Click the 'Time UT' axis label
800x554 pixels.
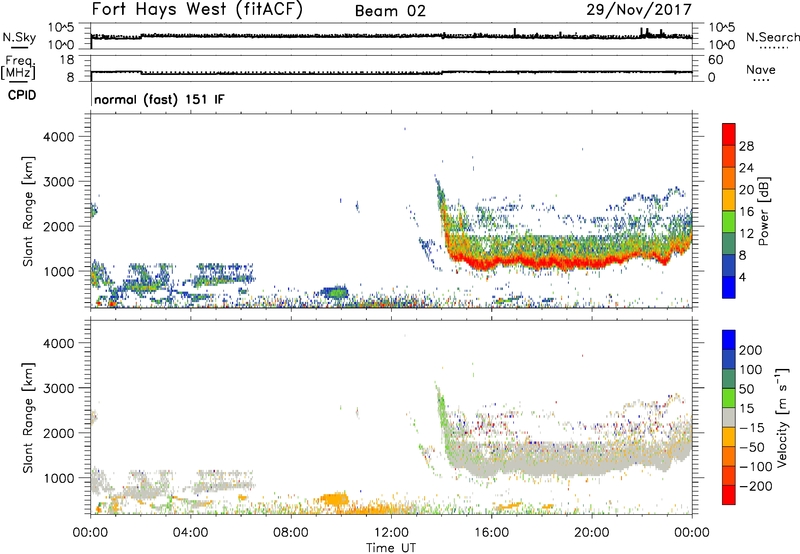[391, 547]
